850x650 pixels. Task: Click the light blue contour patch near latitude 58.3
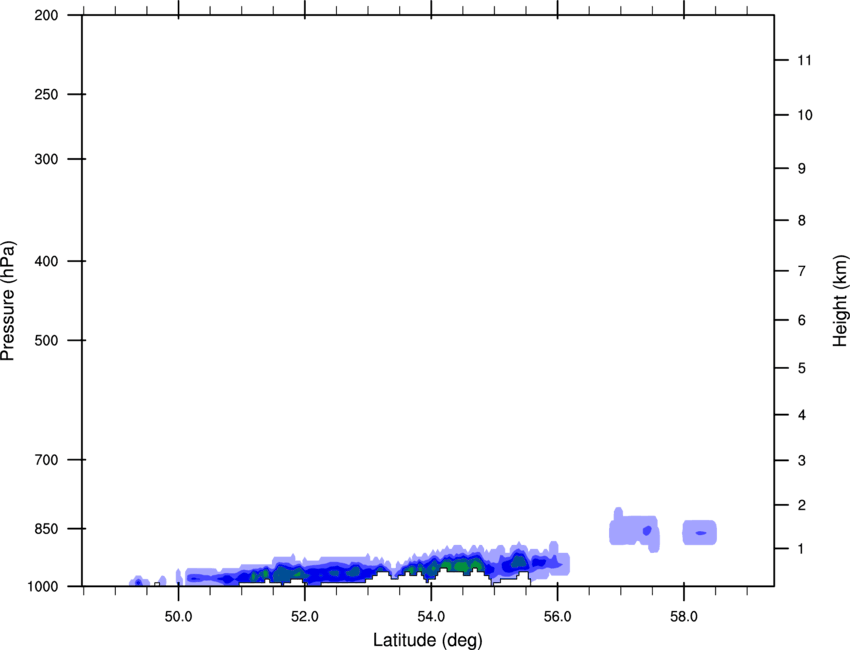pos(700,532)
